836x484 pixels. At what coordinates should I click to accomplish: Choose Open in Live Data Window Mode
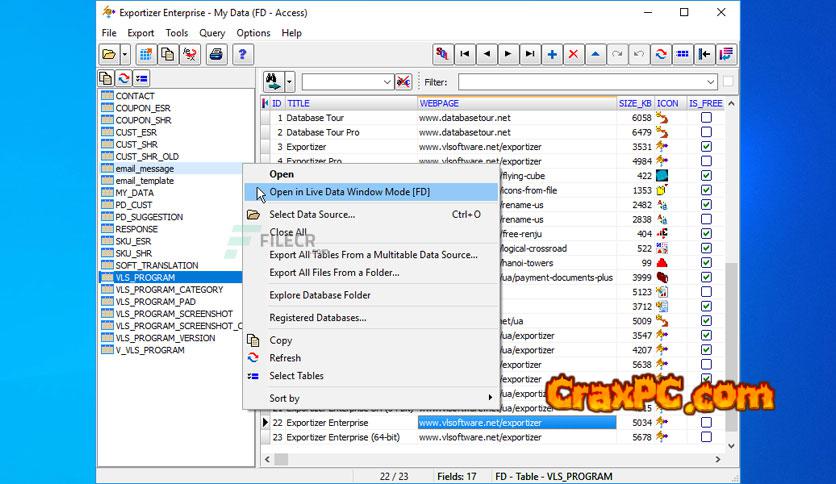[349, 191]
